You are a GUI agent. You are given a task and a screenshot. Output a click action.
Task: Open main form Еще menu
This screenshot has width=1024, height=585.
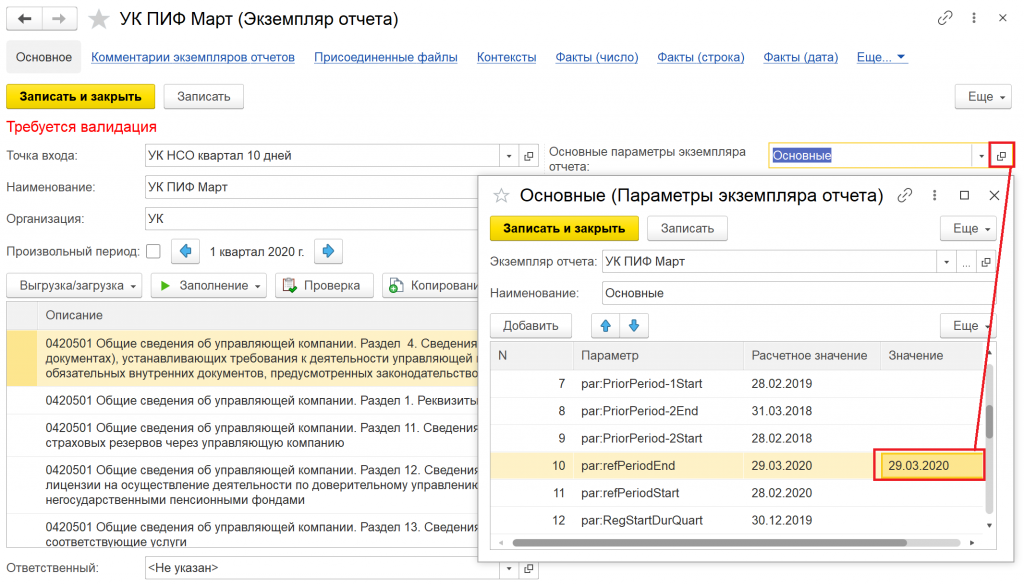pos(984,97)
